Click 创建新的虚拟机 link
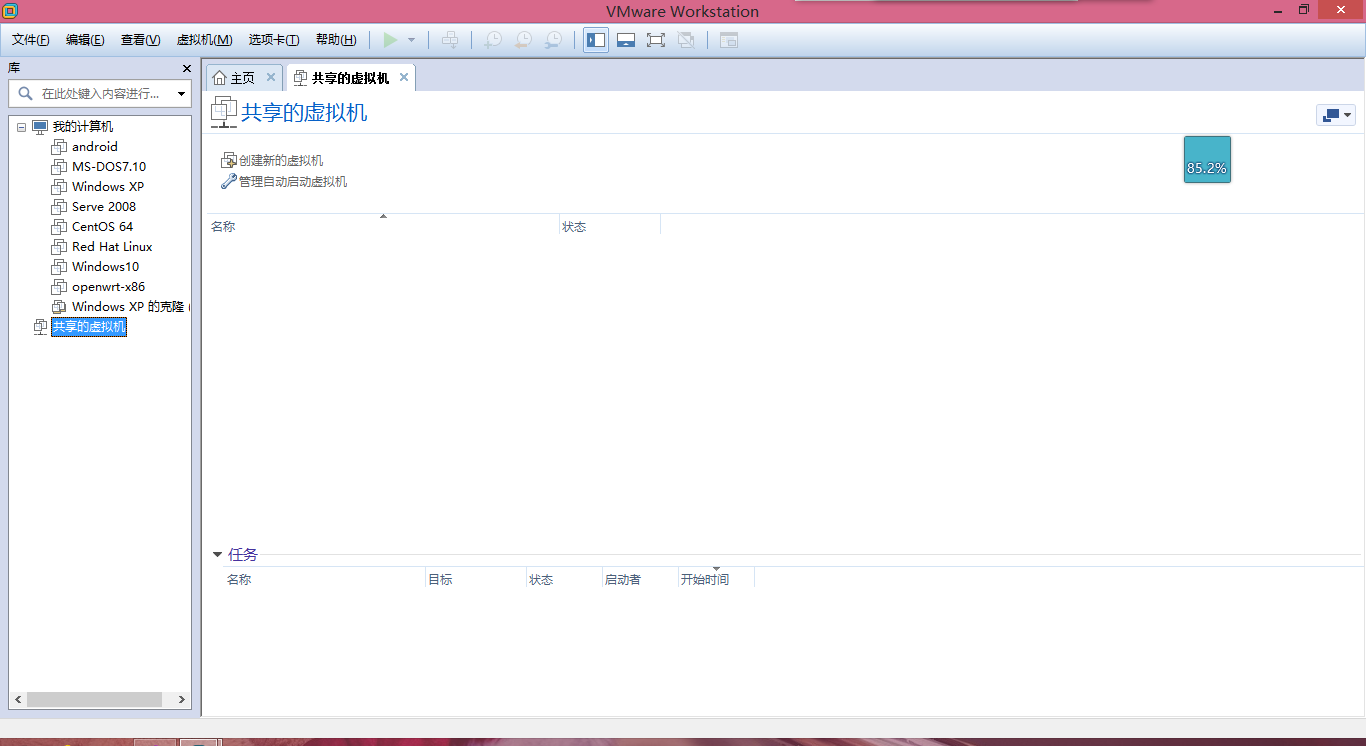Viewport: 1366px width, 746px height. coord(280,160)
